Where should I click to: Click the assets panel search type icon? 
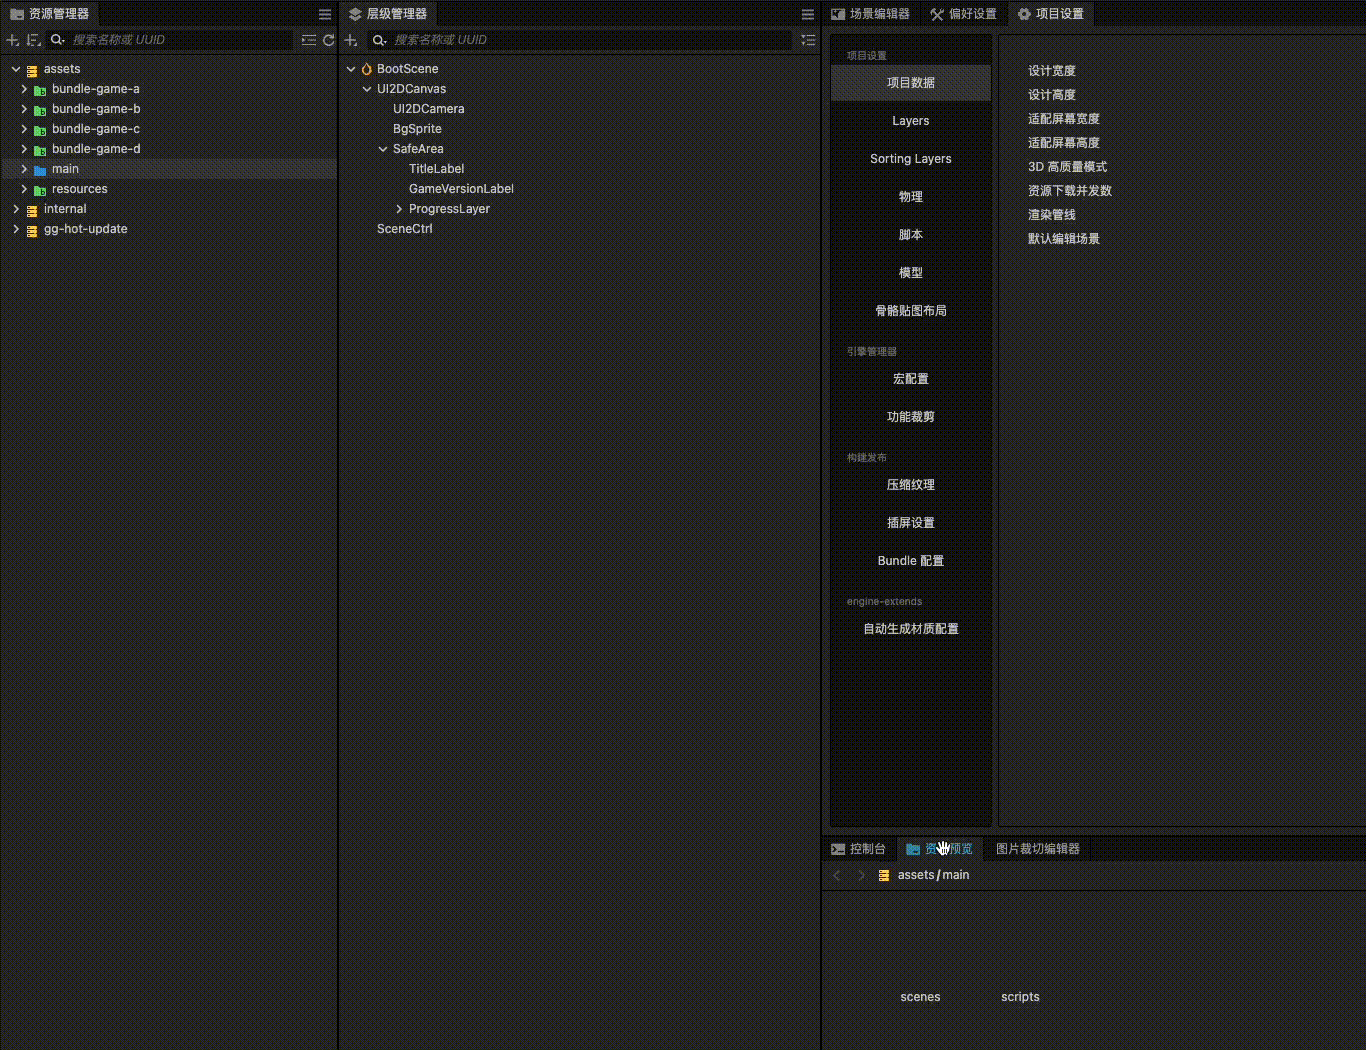coord(58,40)
